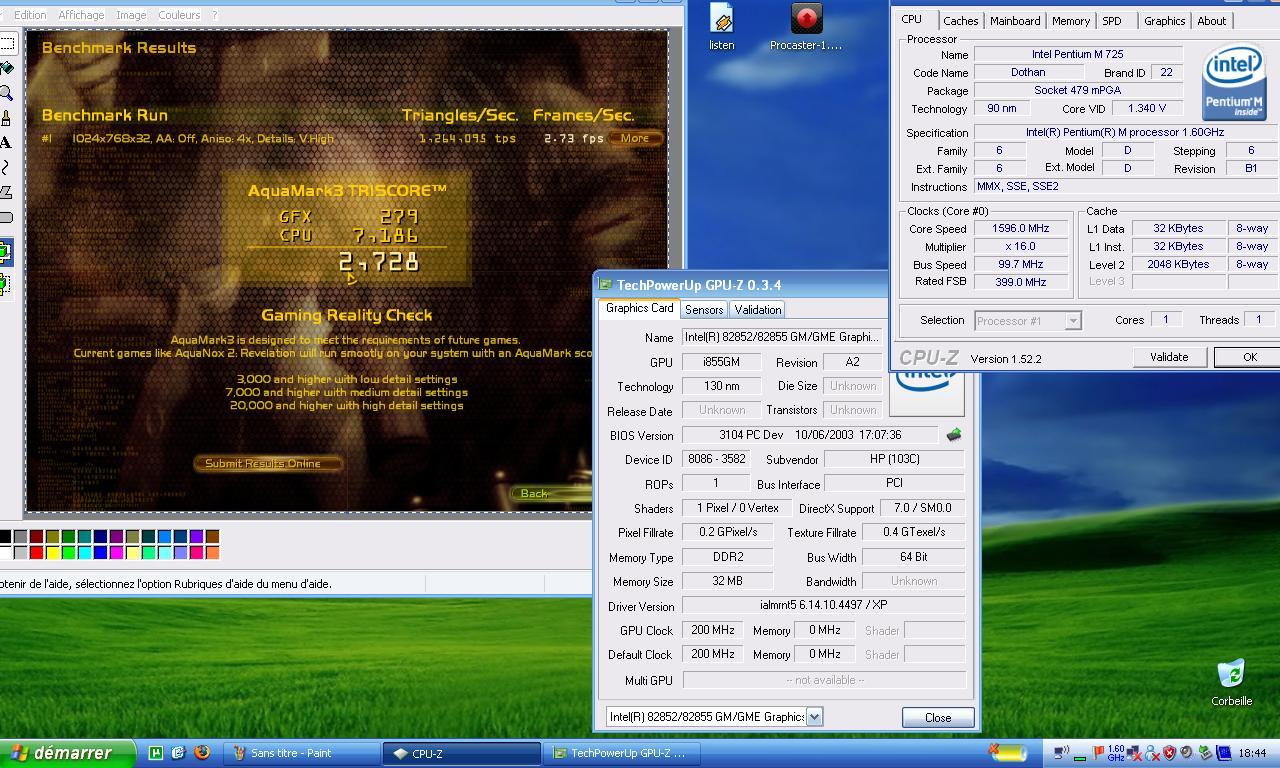
Task: Click the 1.60 GHz CPU speed tray icon
Action: coord(1116,753)
